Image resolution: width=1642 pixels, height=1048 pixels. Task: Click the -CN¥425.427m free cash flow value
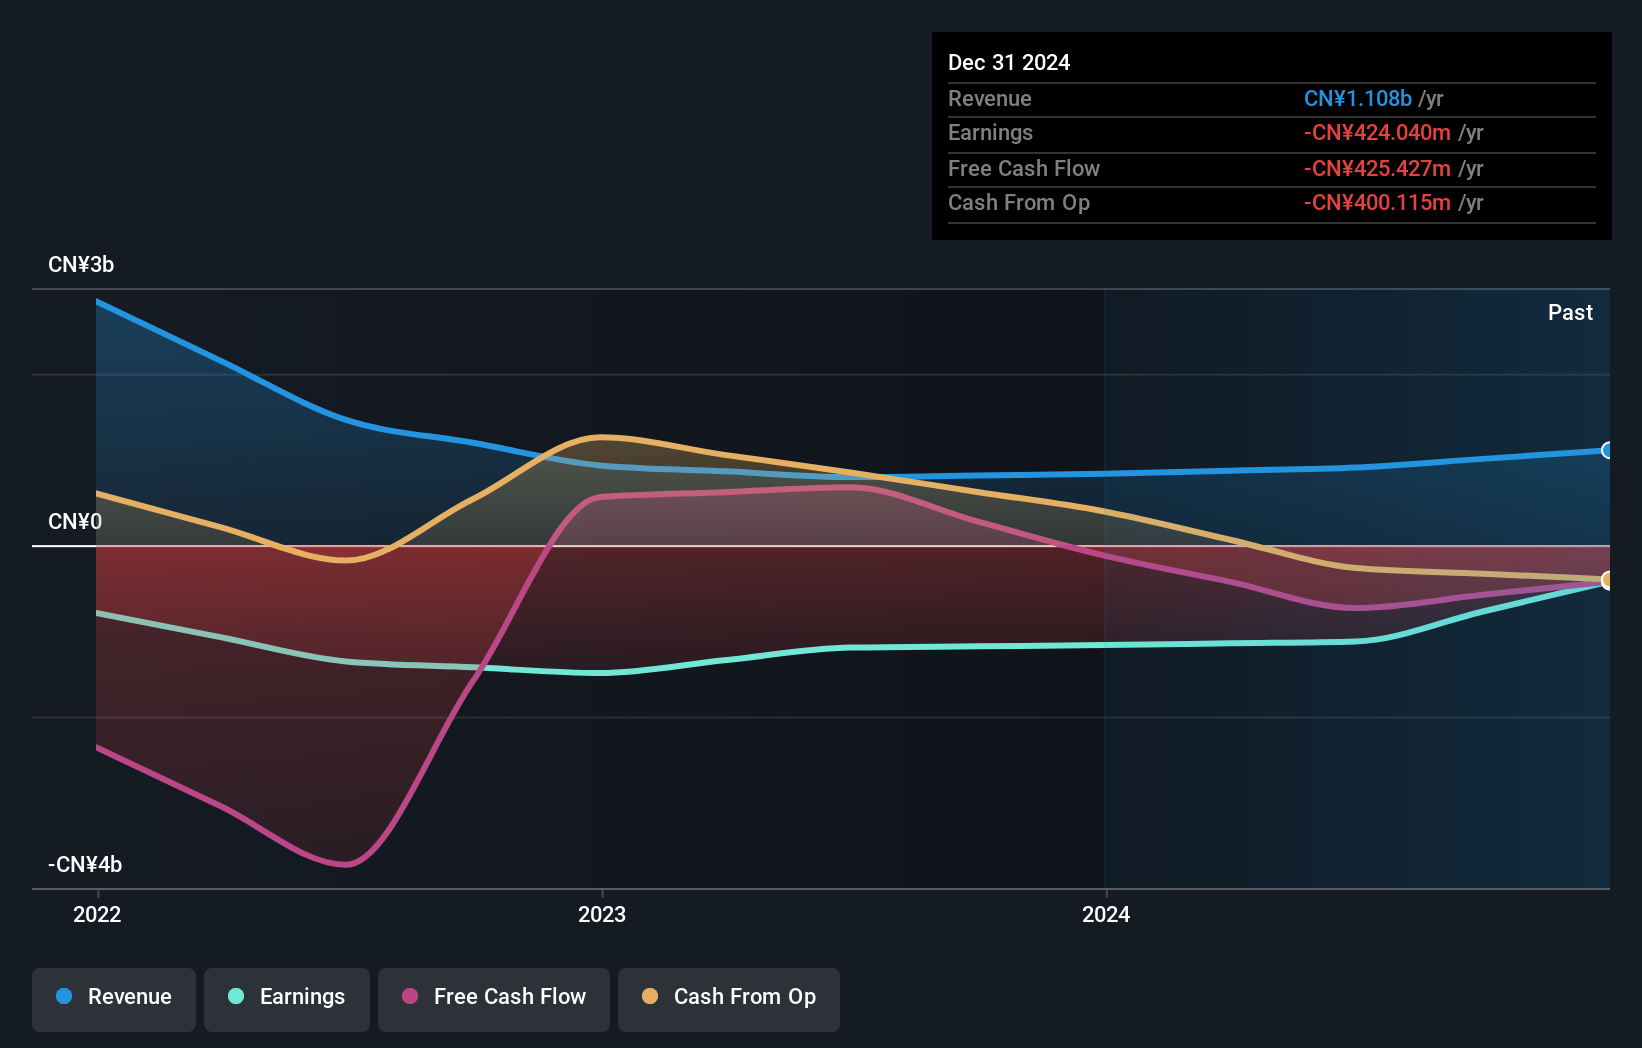click(x=1377, y=168)
